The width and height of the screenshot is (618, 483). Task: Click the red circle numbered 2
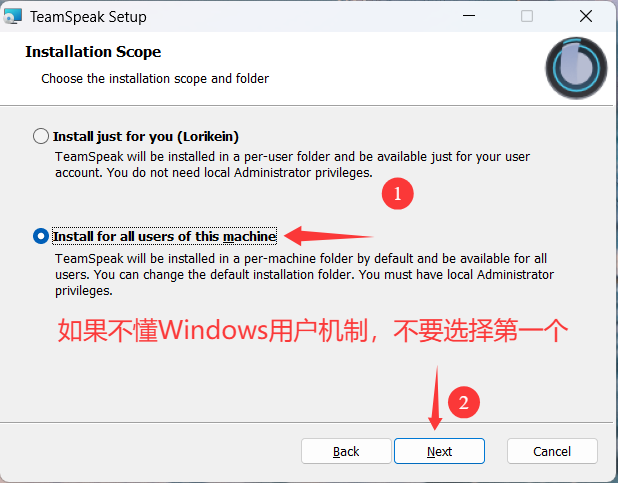(462, 403)
